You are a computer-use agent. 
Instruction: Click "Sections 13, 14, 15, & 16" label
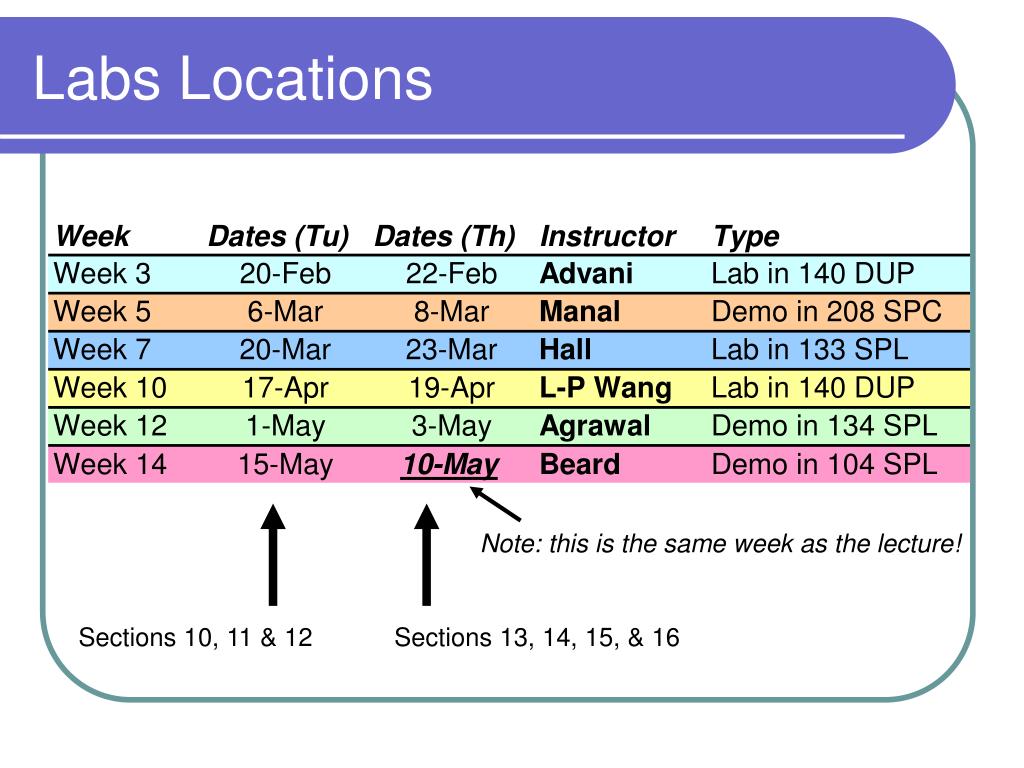[537, 637]
